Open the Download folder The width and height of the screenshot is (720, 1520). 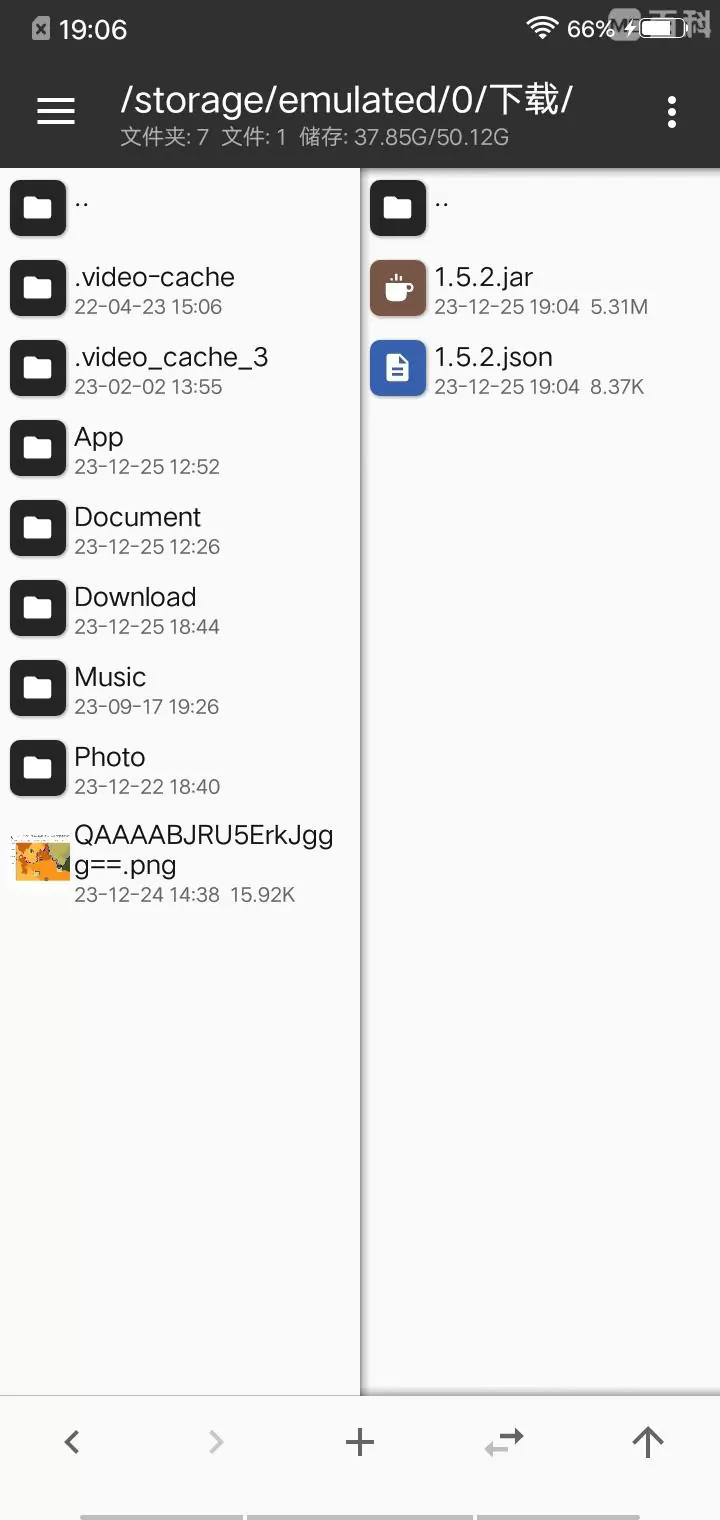tap(180, 608)
